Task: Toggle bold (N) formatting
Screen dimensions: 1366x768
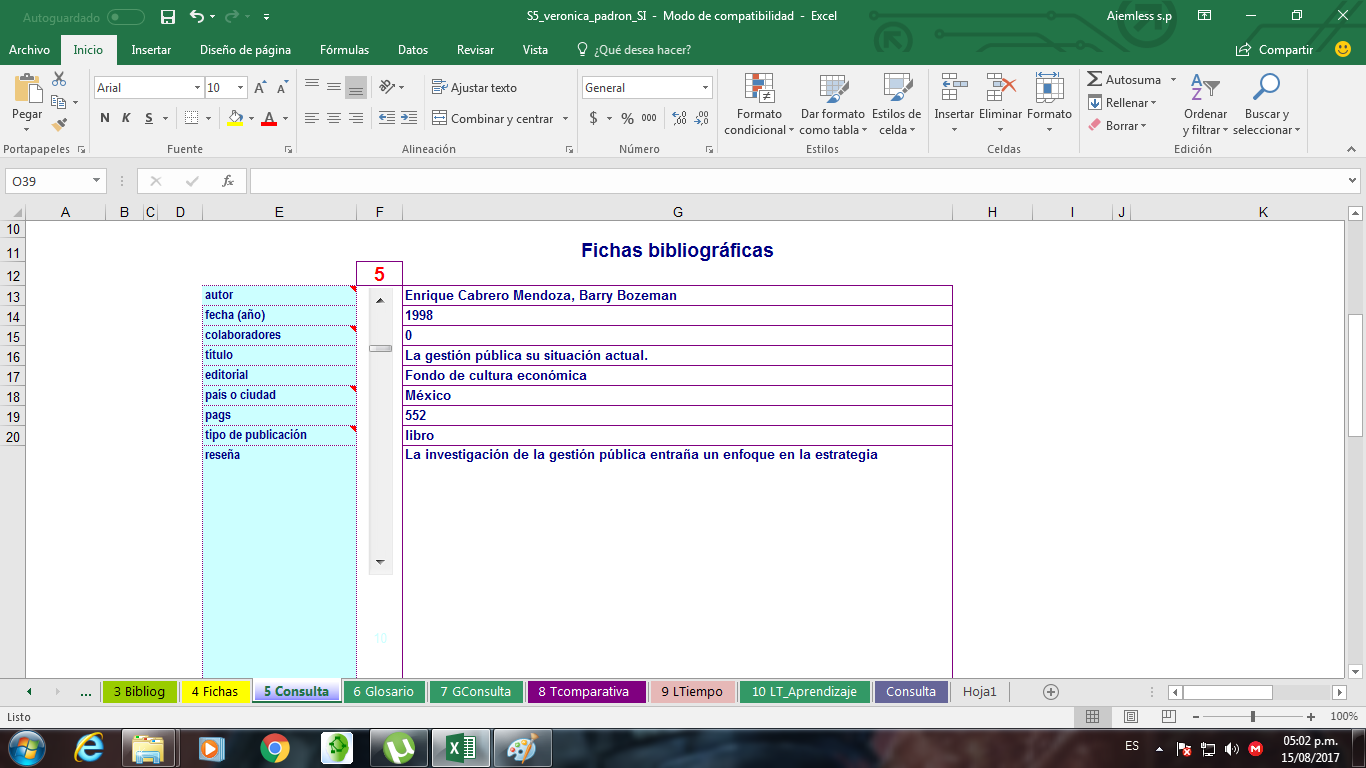Action: click(103, 117)
